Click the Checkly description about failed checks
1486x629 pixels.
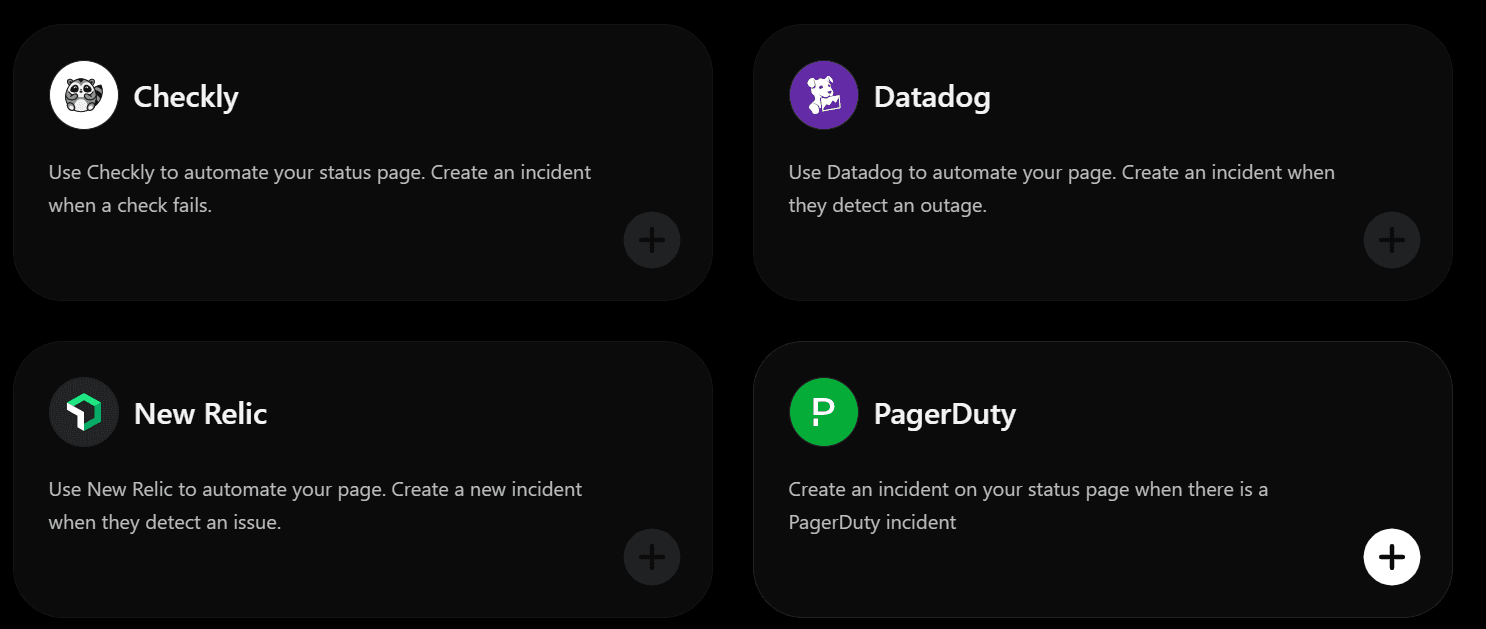point(320,189)
